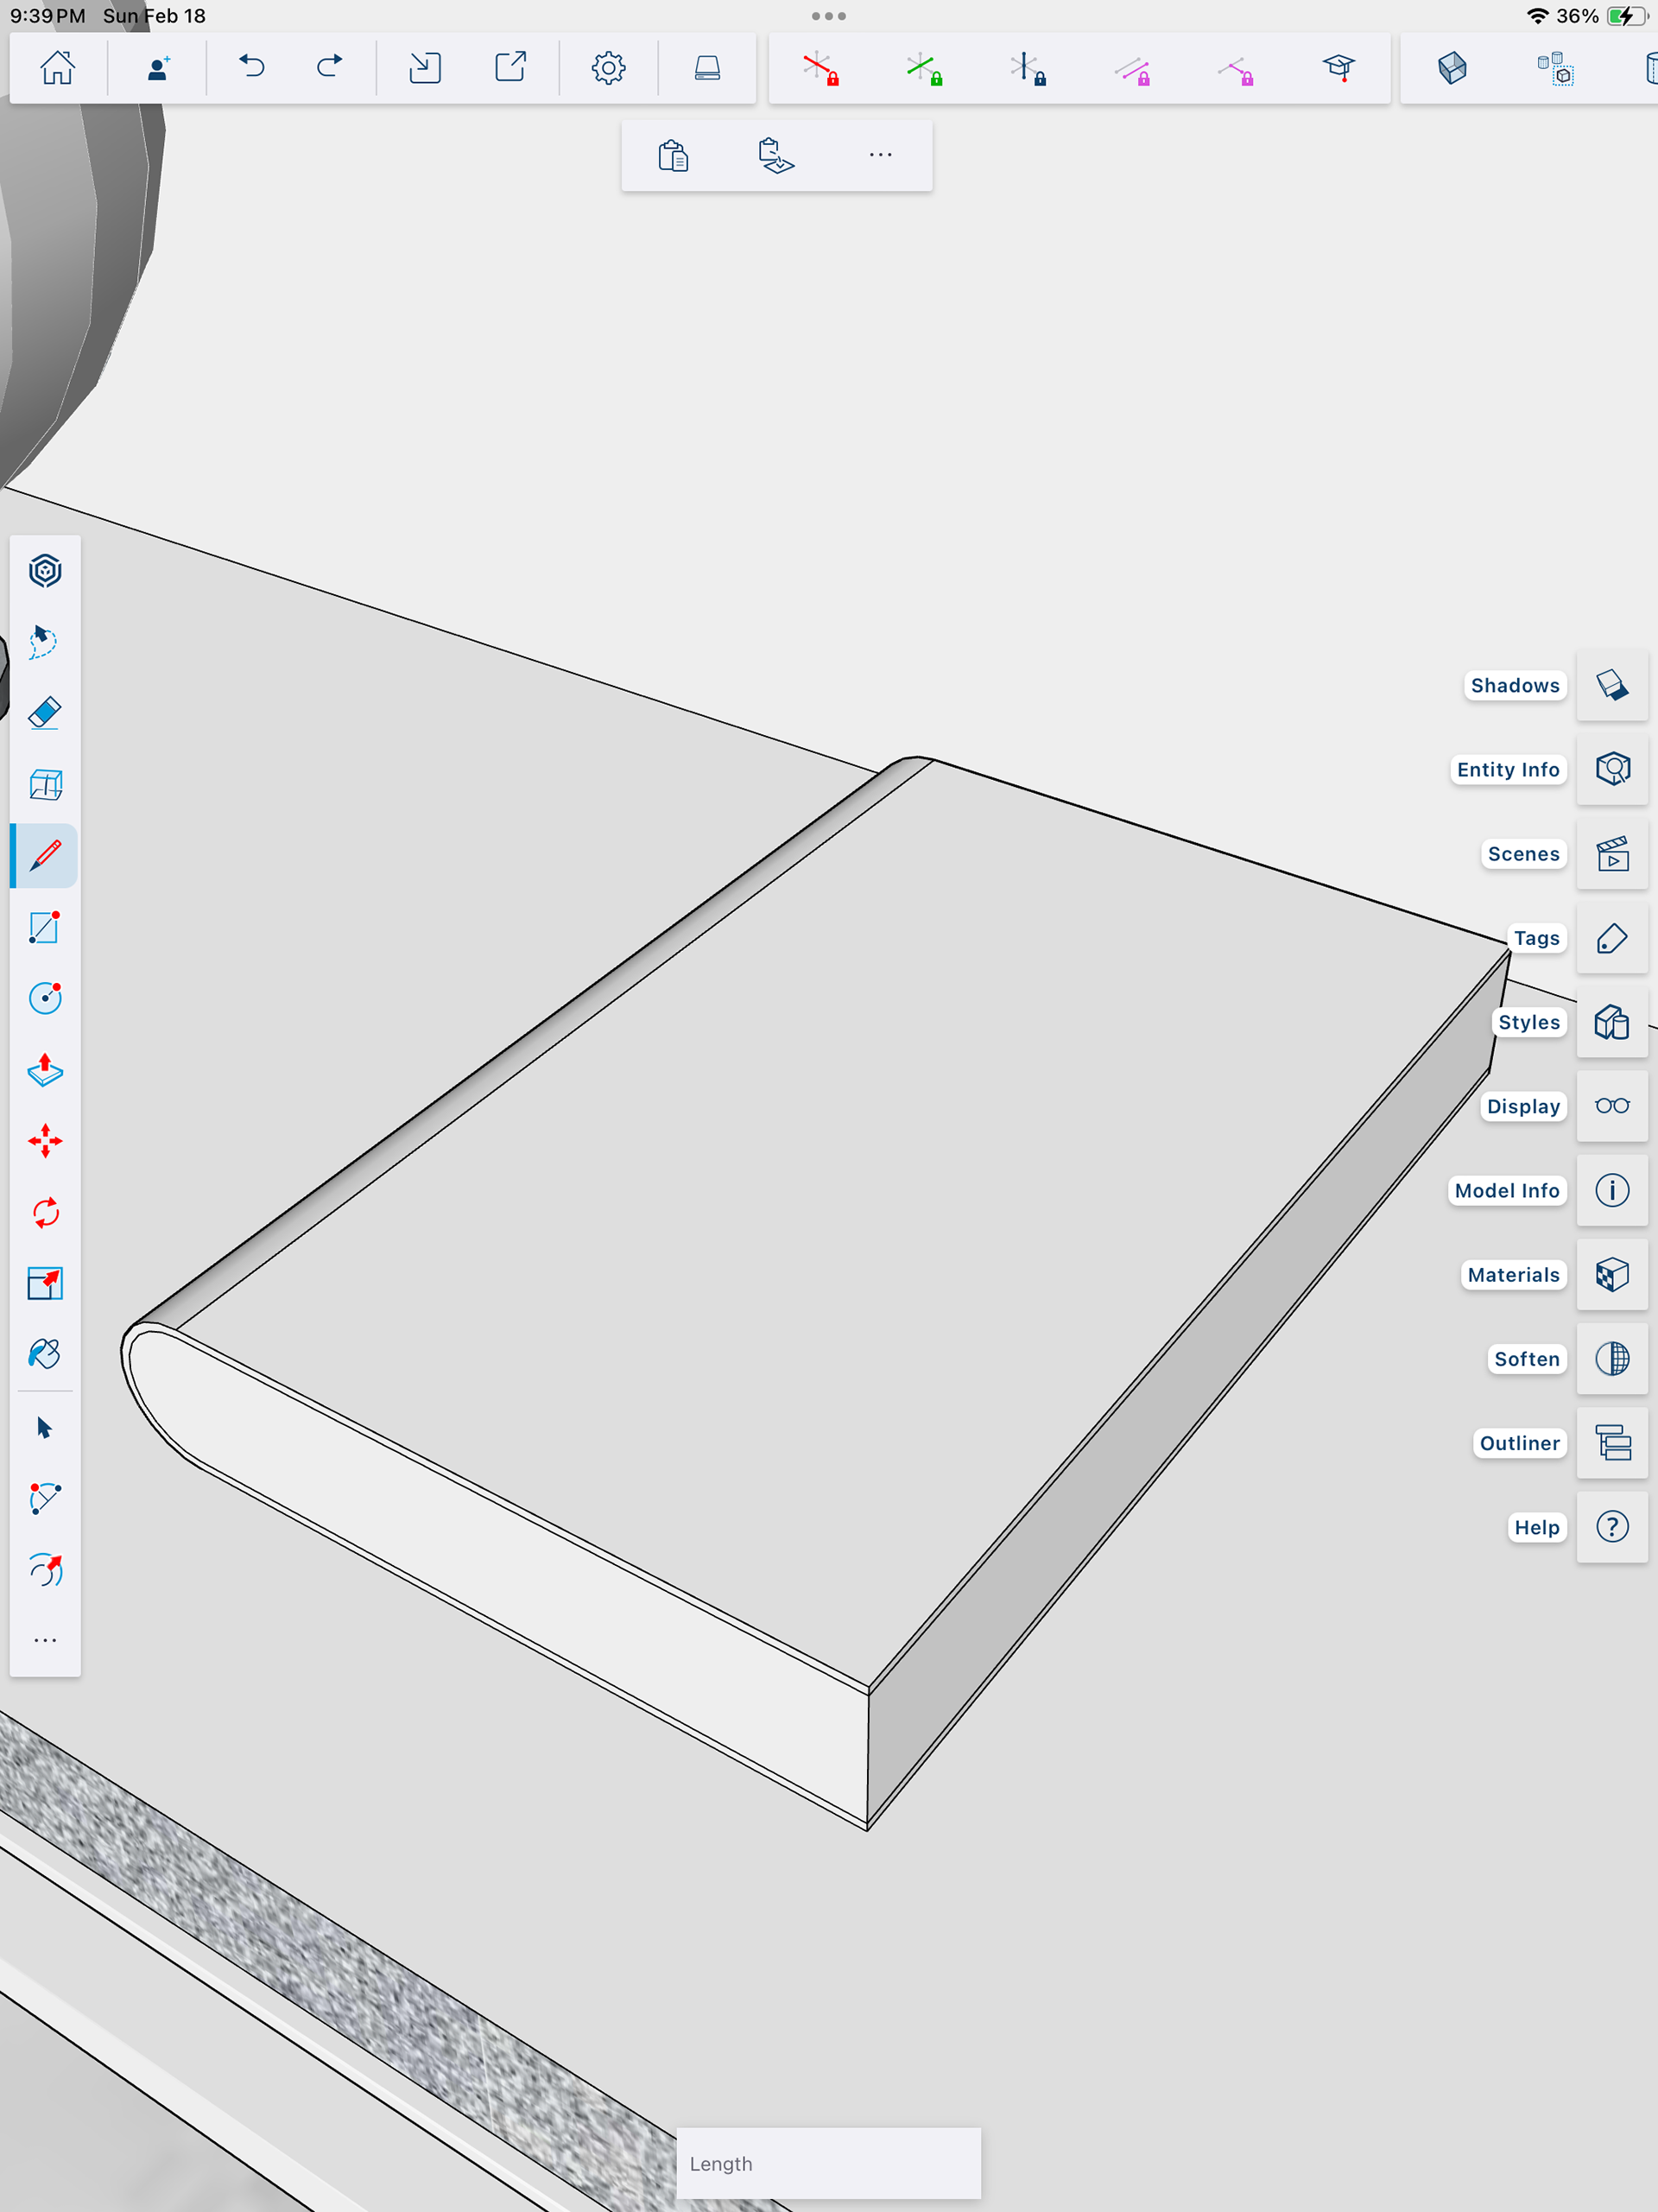Screen dimensions: 1658x2212
Task: Expand more tools at left toolbar bottom
Action: (45, 1641)
